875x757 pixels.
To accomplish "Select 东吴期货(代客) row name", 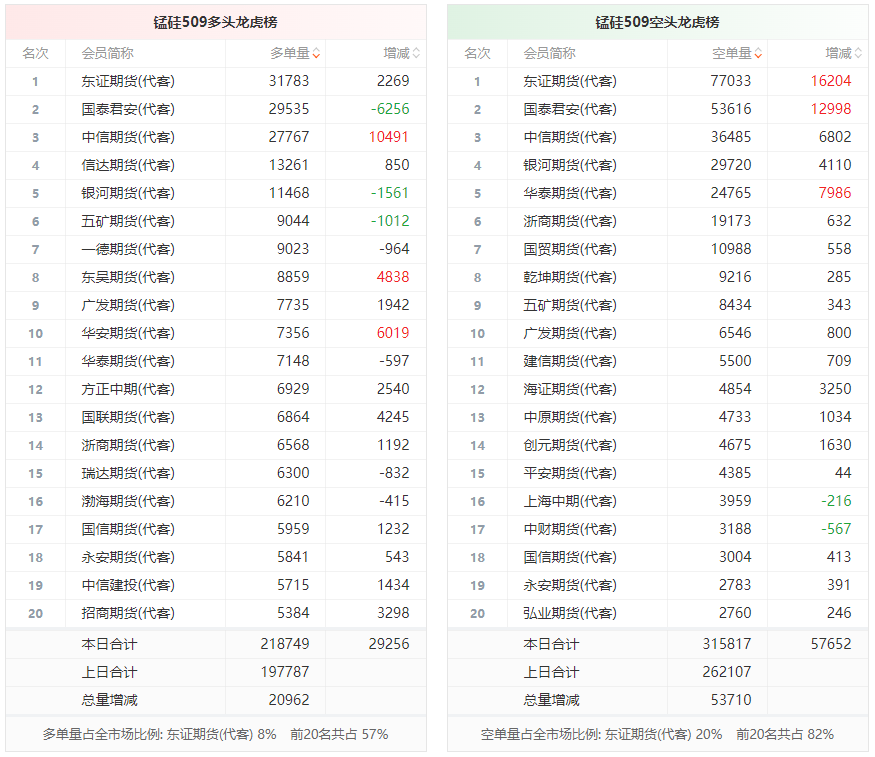I will tap(128, 277).
